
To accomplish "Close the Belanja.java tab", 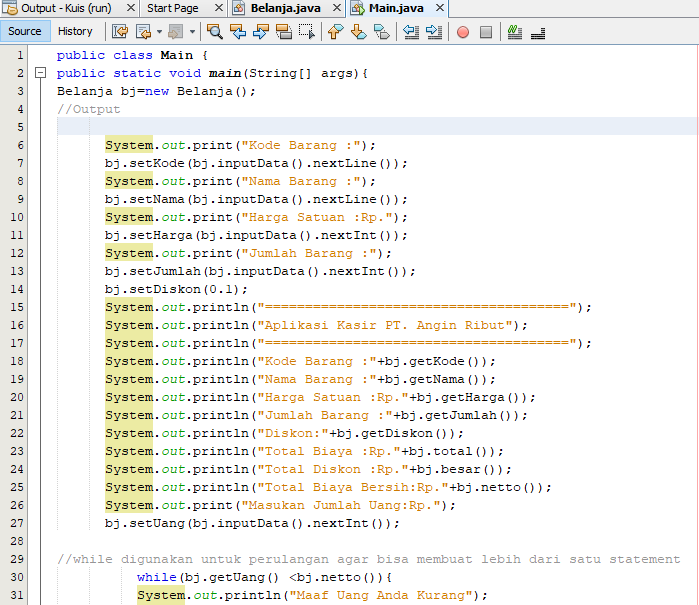I will pos(337,8).
